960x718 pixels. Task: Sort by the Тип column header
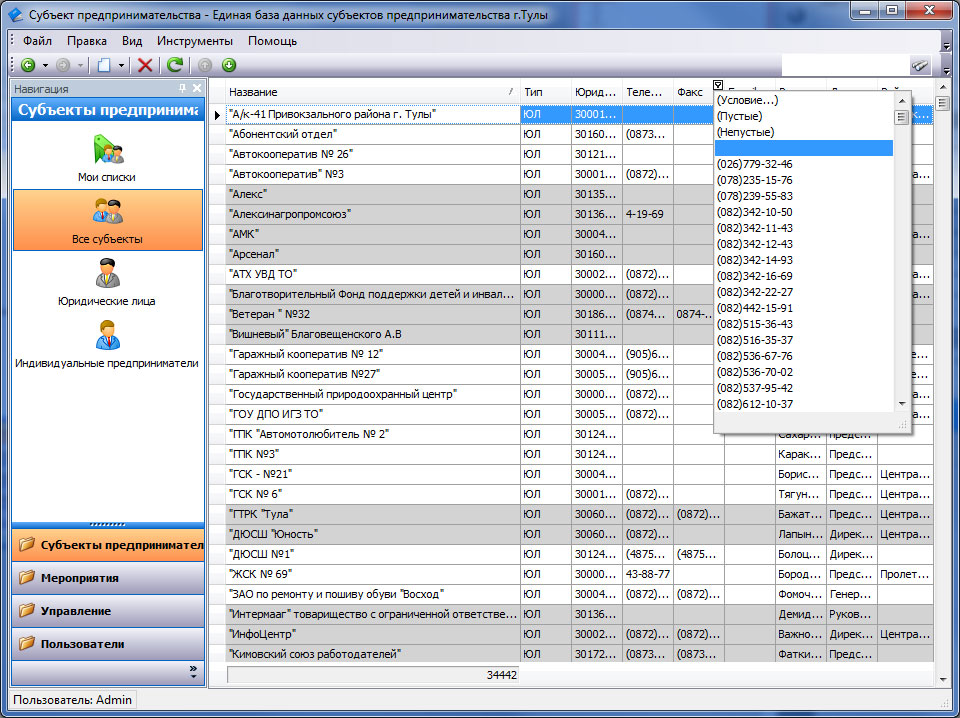[546, 92]
